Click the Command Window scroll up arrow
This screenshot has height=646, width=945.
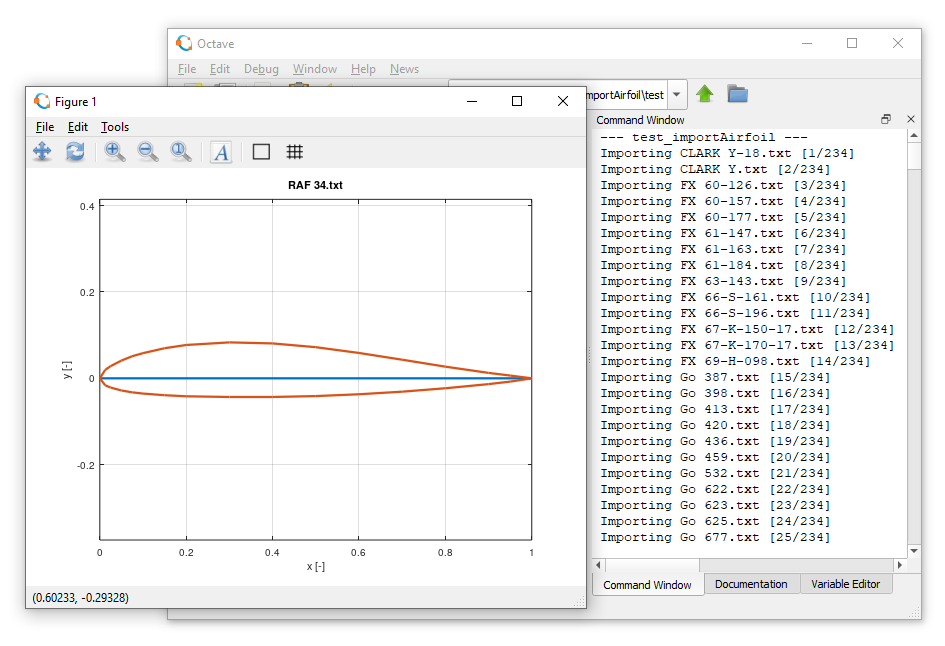click(x=914, y=136)
